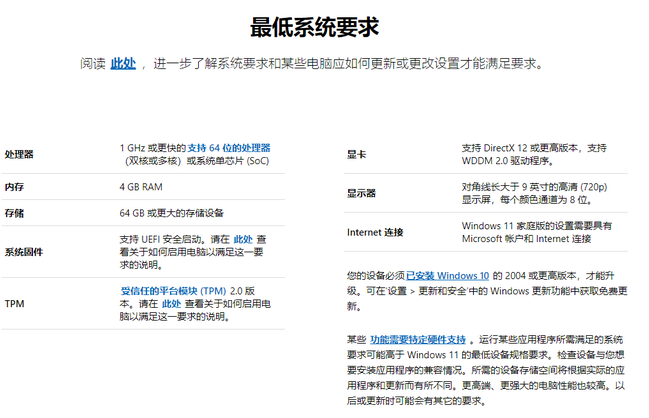
Task: Open the 支持 64 位的处理器 link
Action: (229, 148)
